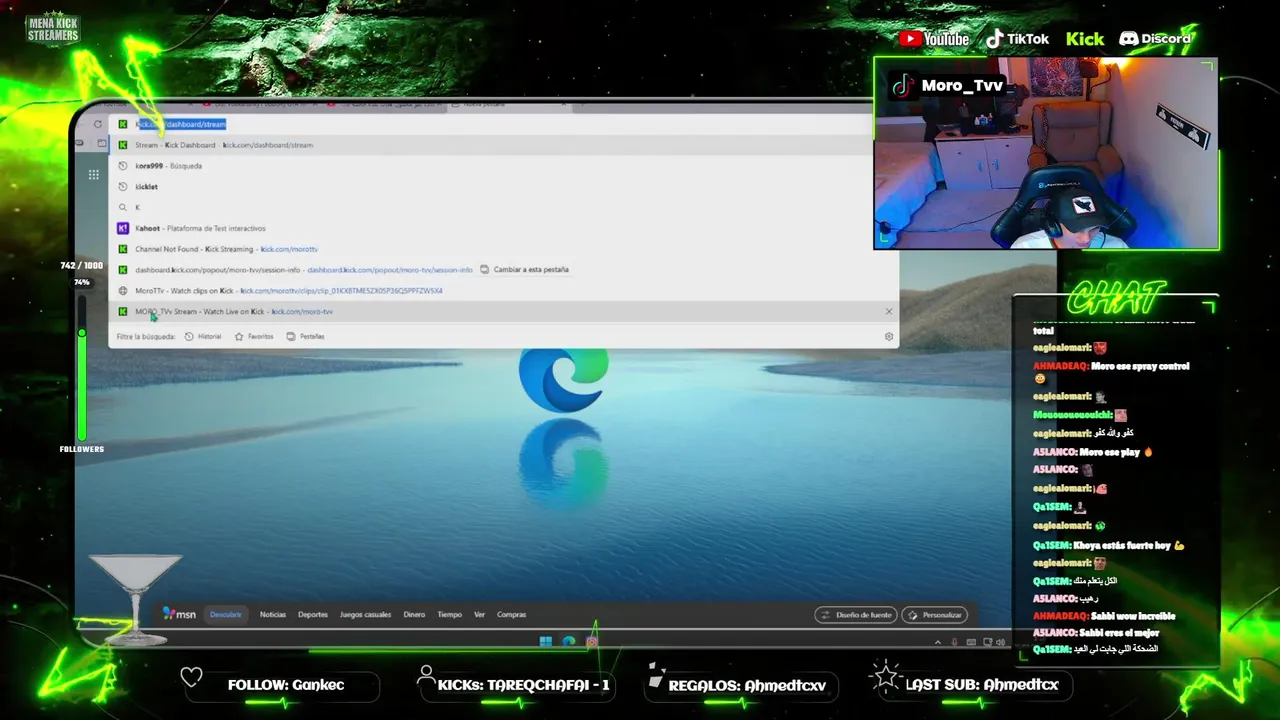Click the history clock icon beside kora999

[123, 166]
